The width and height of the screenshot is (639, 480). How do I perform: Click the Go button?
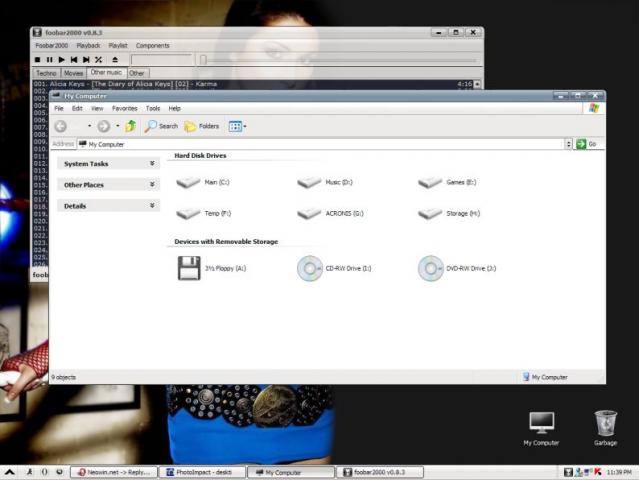coord(587,144)
